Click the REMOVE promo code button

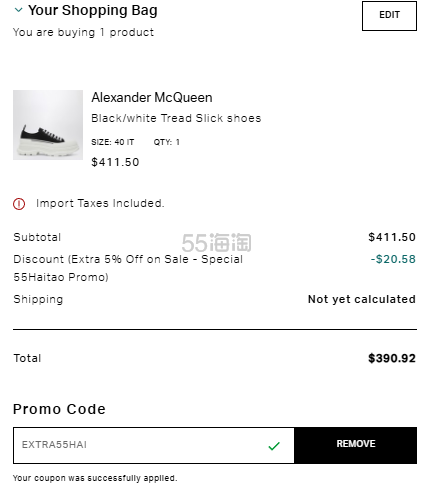(355, 445)
